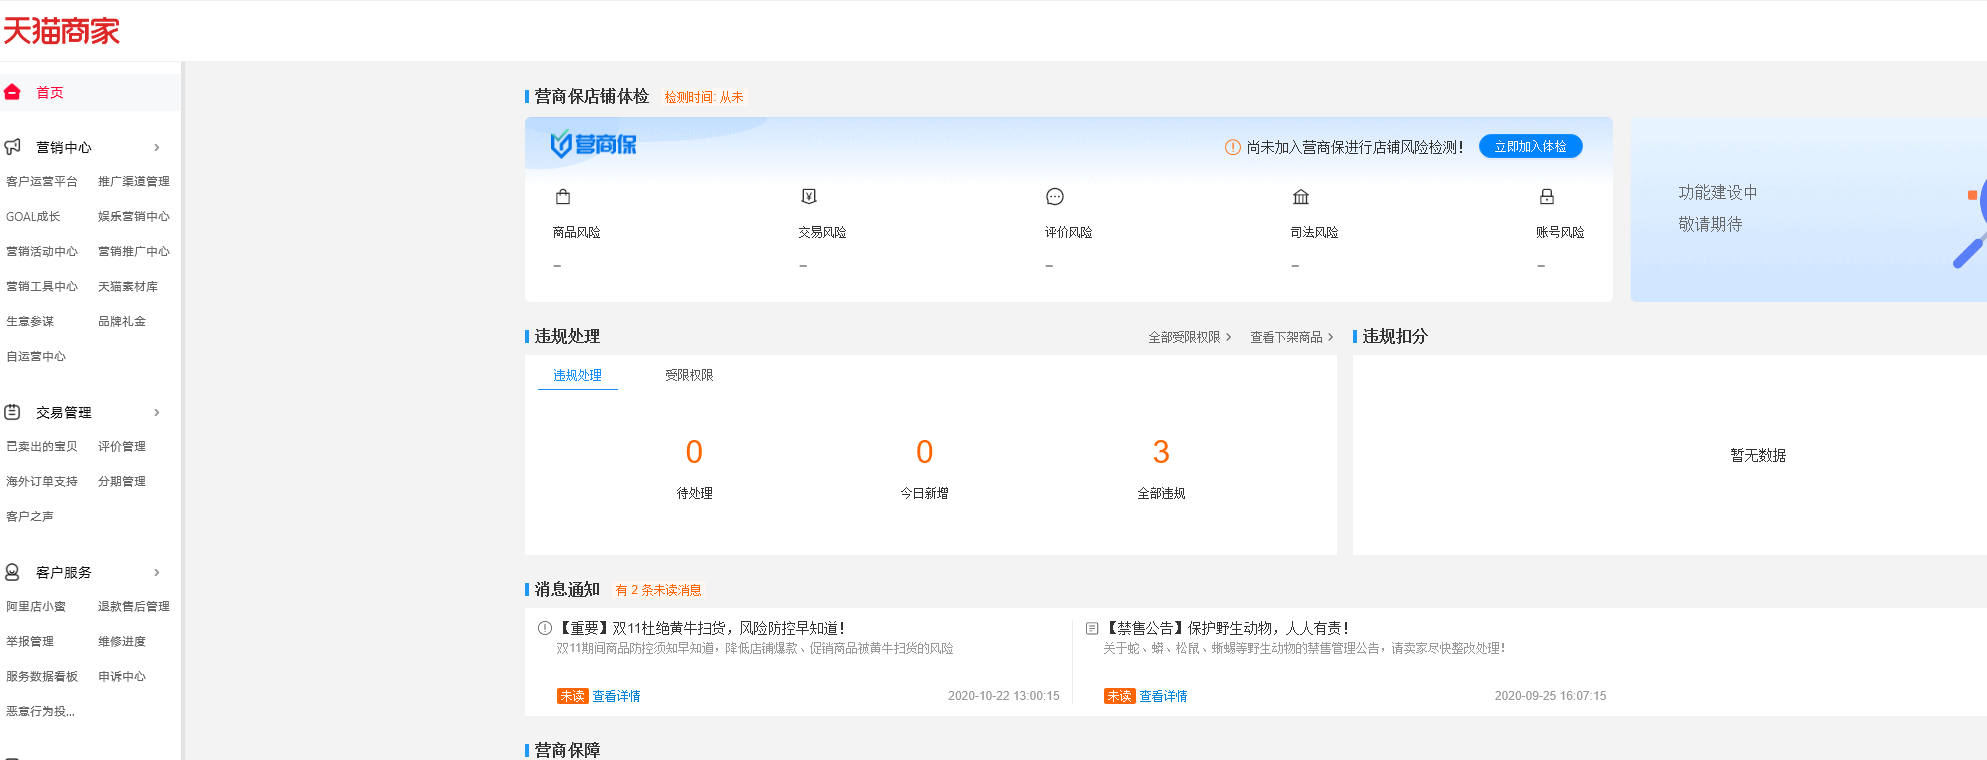Click the 营商保 shield logo
Image resolution: width=1987 pixels, height=760 pixels.
coord(593,145)
